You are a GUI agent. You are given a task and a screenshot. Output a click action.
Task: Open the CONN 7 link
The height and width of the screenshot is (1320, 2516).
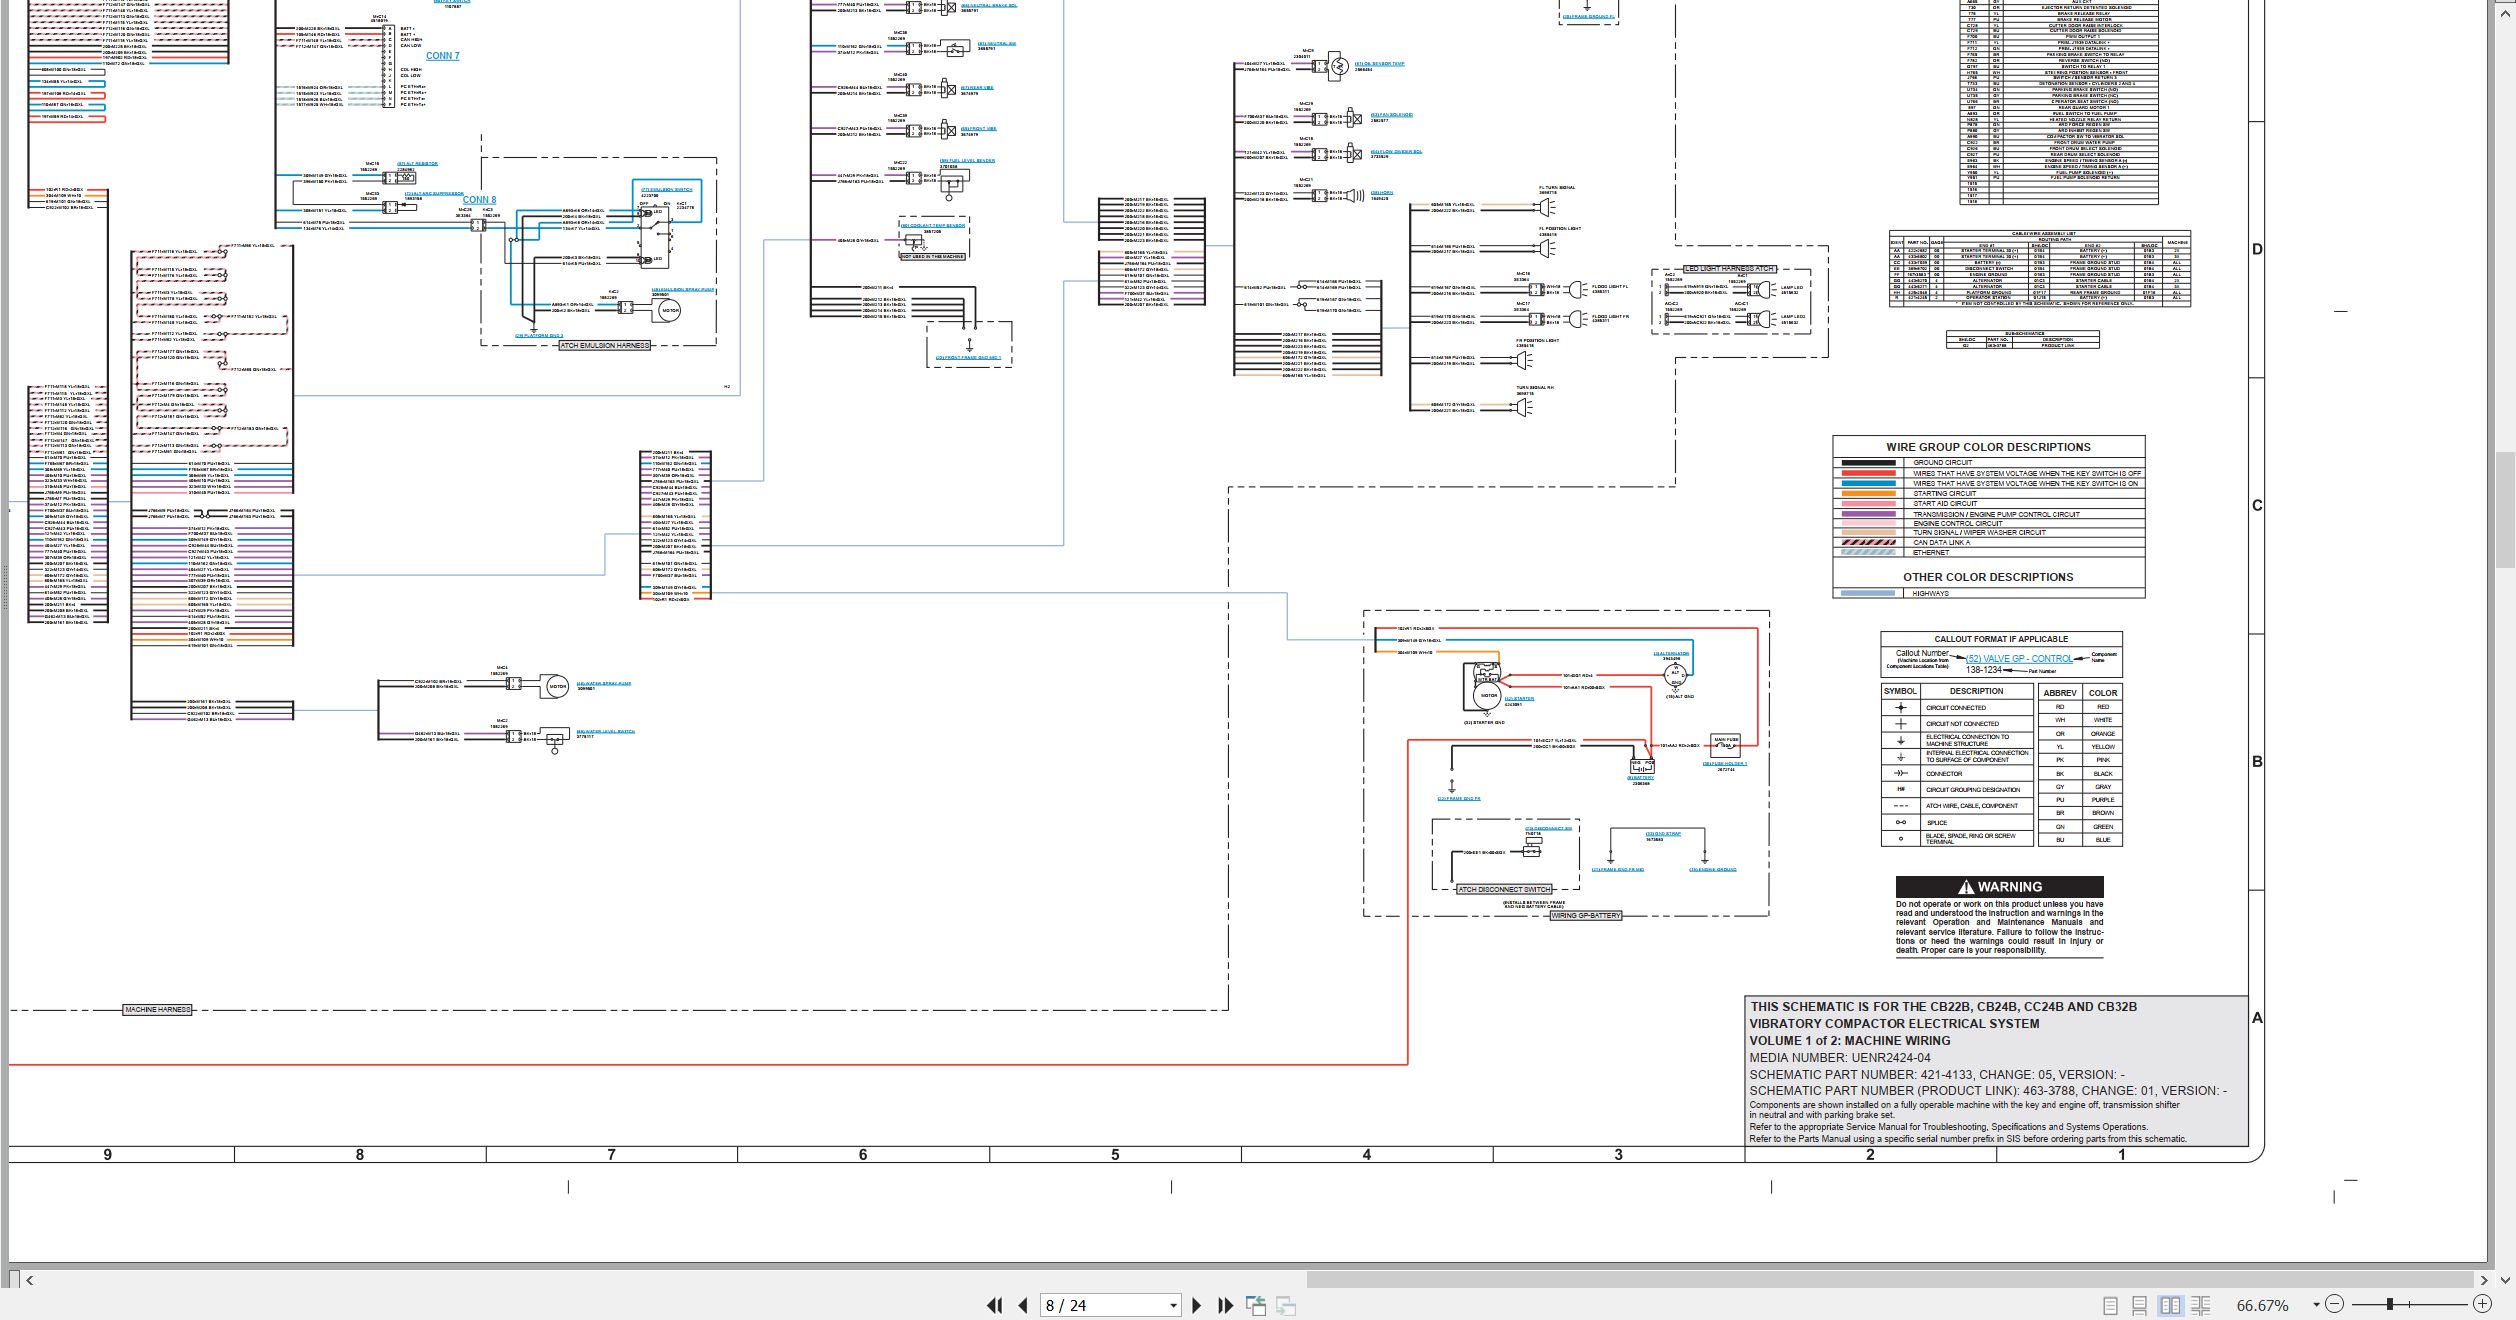(443, 56)
